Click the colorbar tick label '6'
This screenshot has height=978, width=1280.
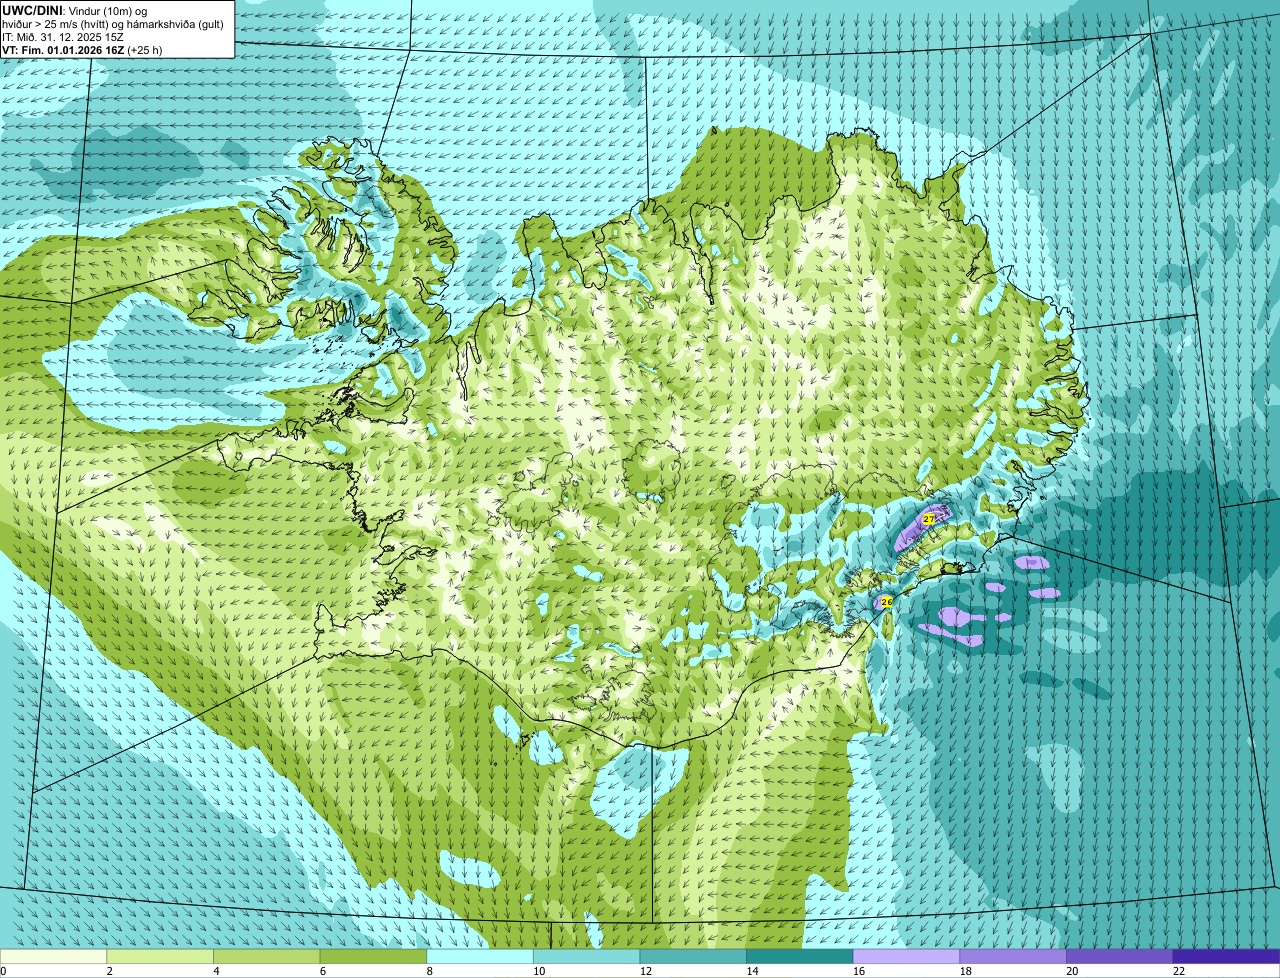click(x=322, y=971)
